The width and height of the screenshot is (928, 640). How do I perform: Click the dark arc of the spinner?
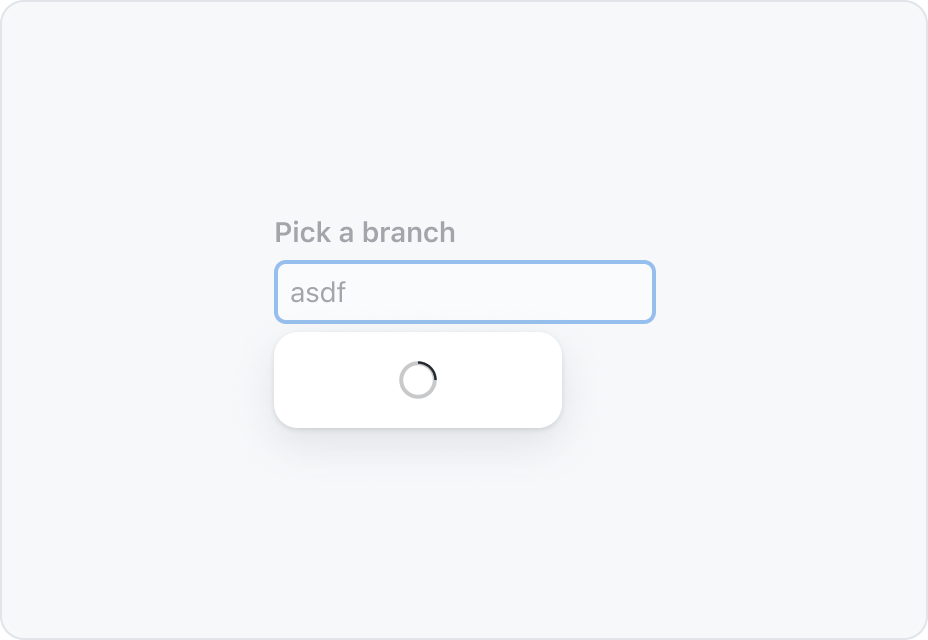coord(430,367)
